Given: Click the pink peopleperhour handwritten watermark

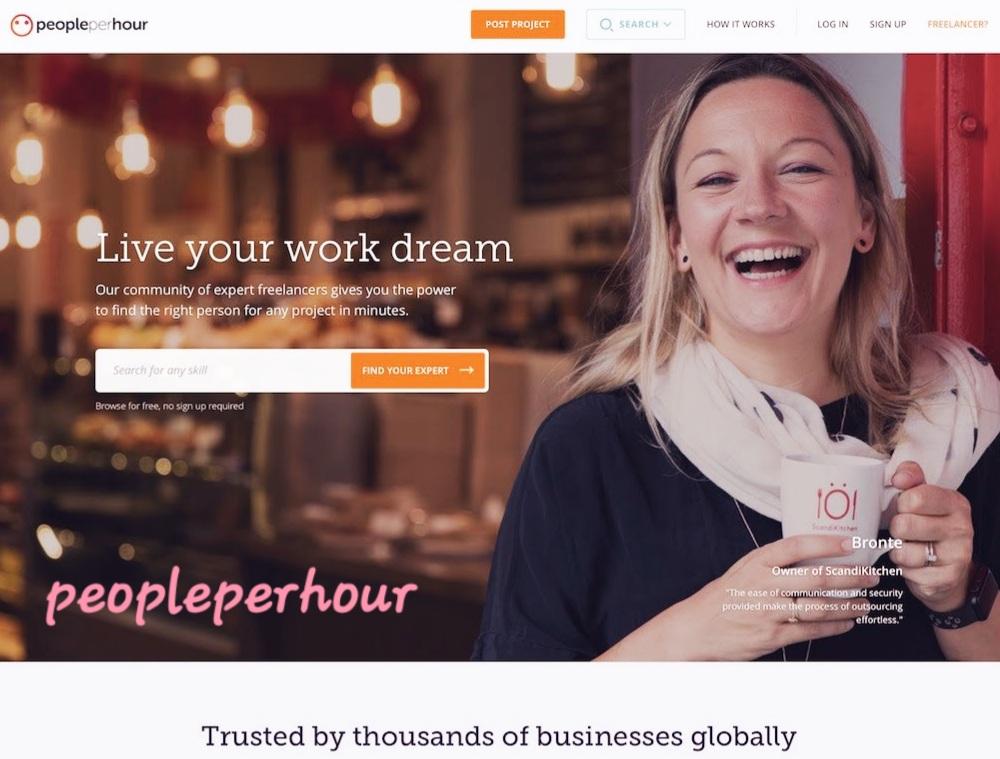Looking at the screenshot, I should (x=231, y=595).
